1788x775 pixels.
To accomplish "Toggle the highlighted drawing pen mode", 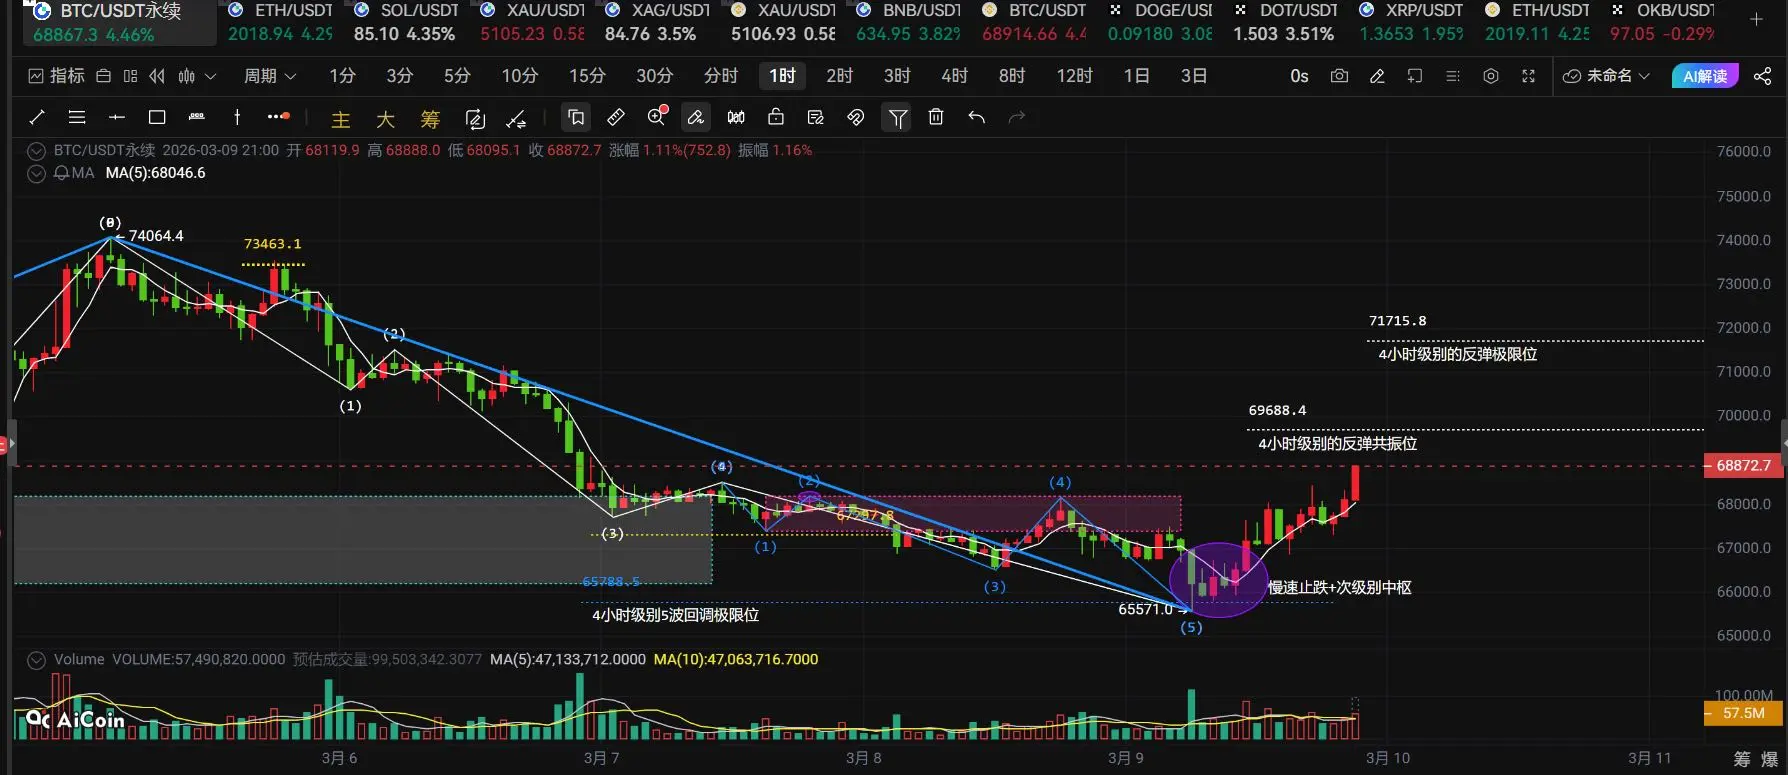I will pyautogui.click(x=695, y=118).
